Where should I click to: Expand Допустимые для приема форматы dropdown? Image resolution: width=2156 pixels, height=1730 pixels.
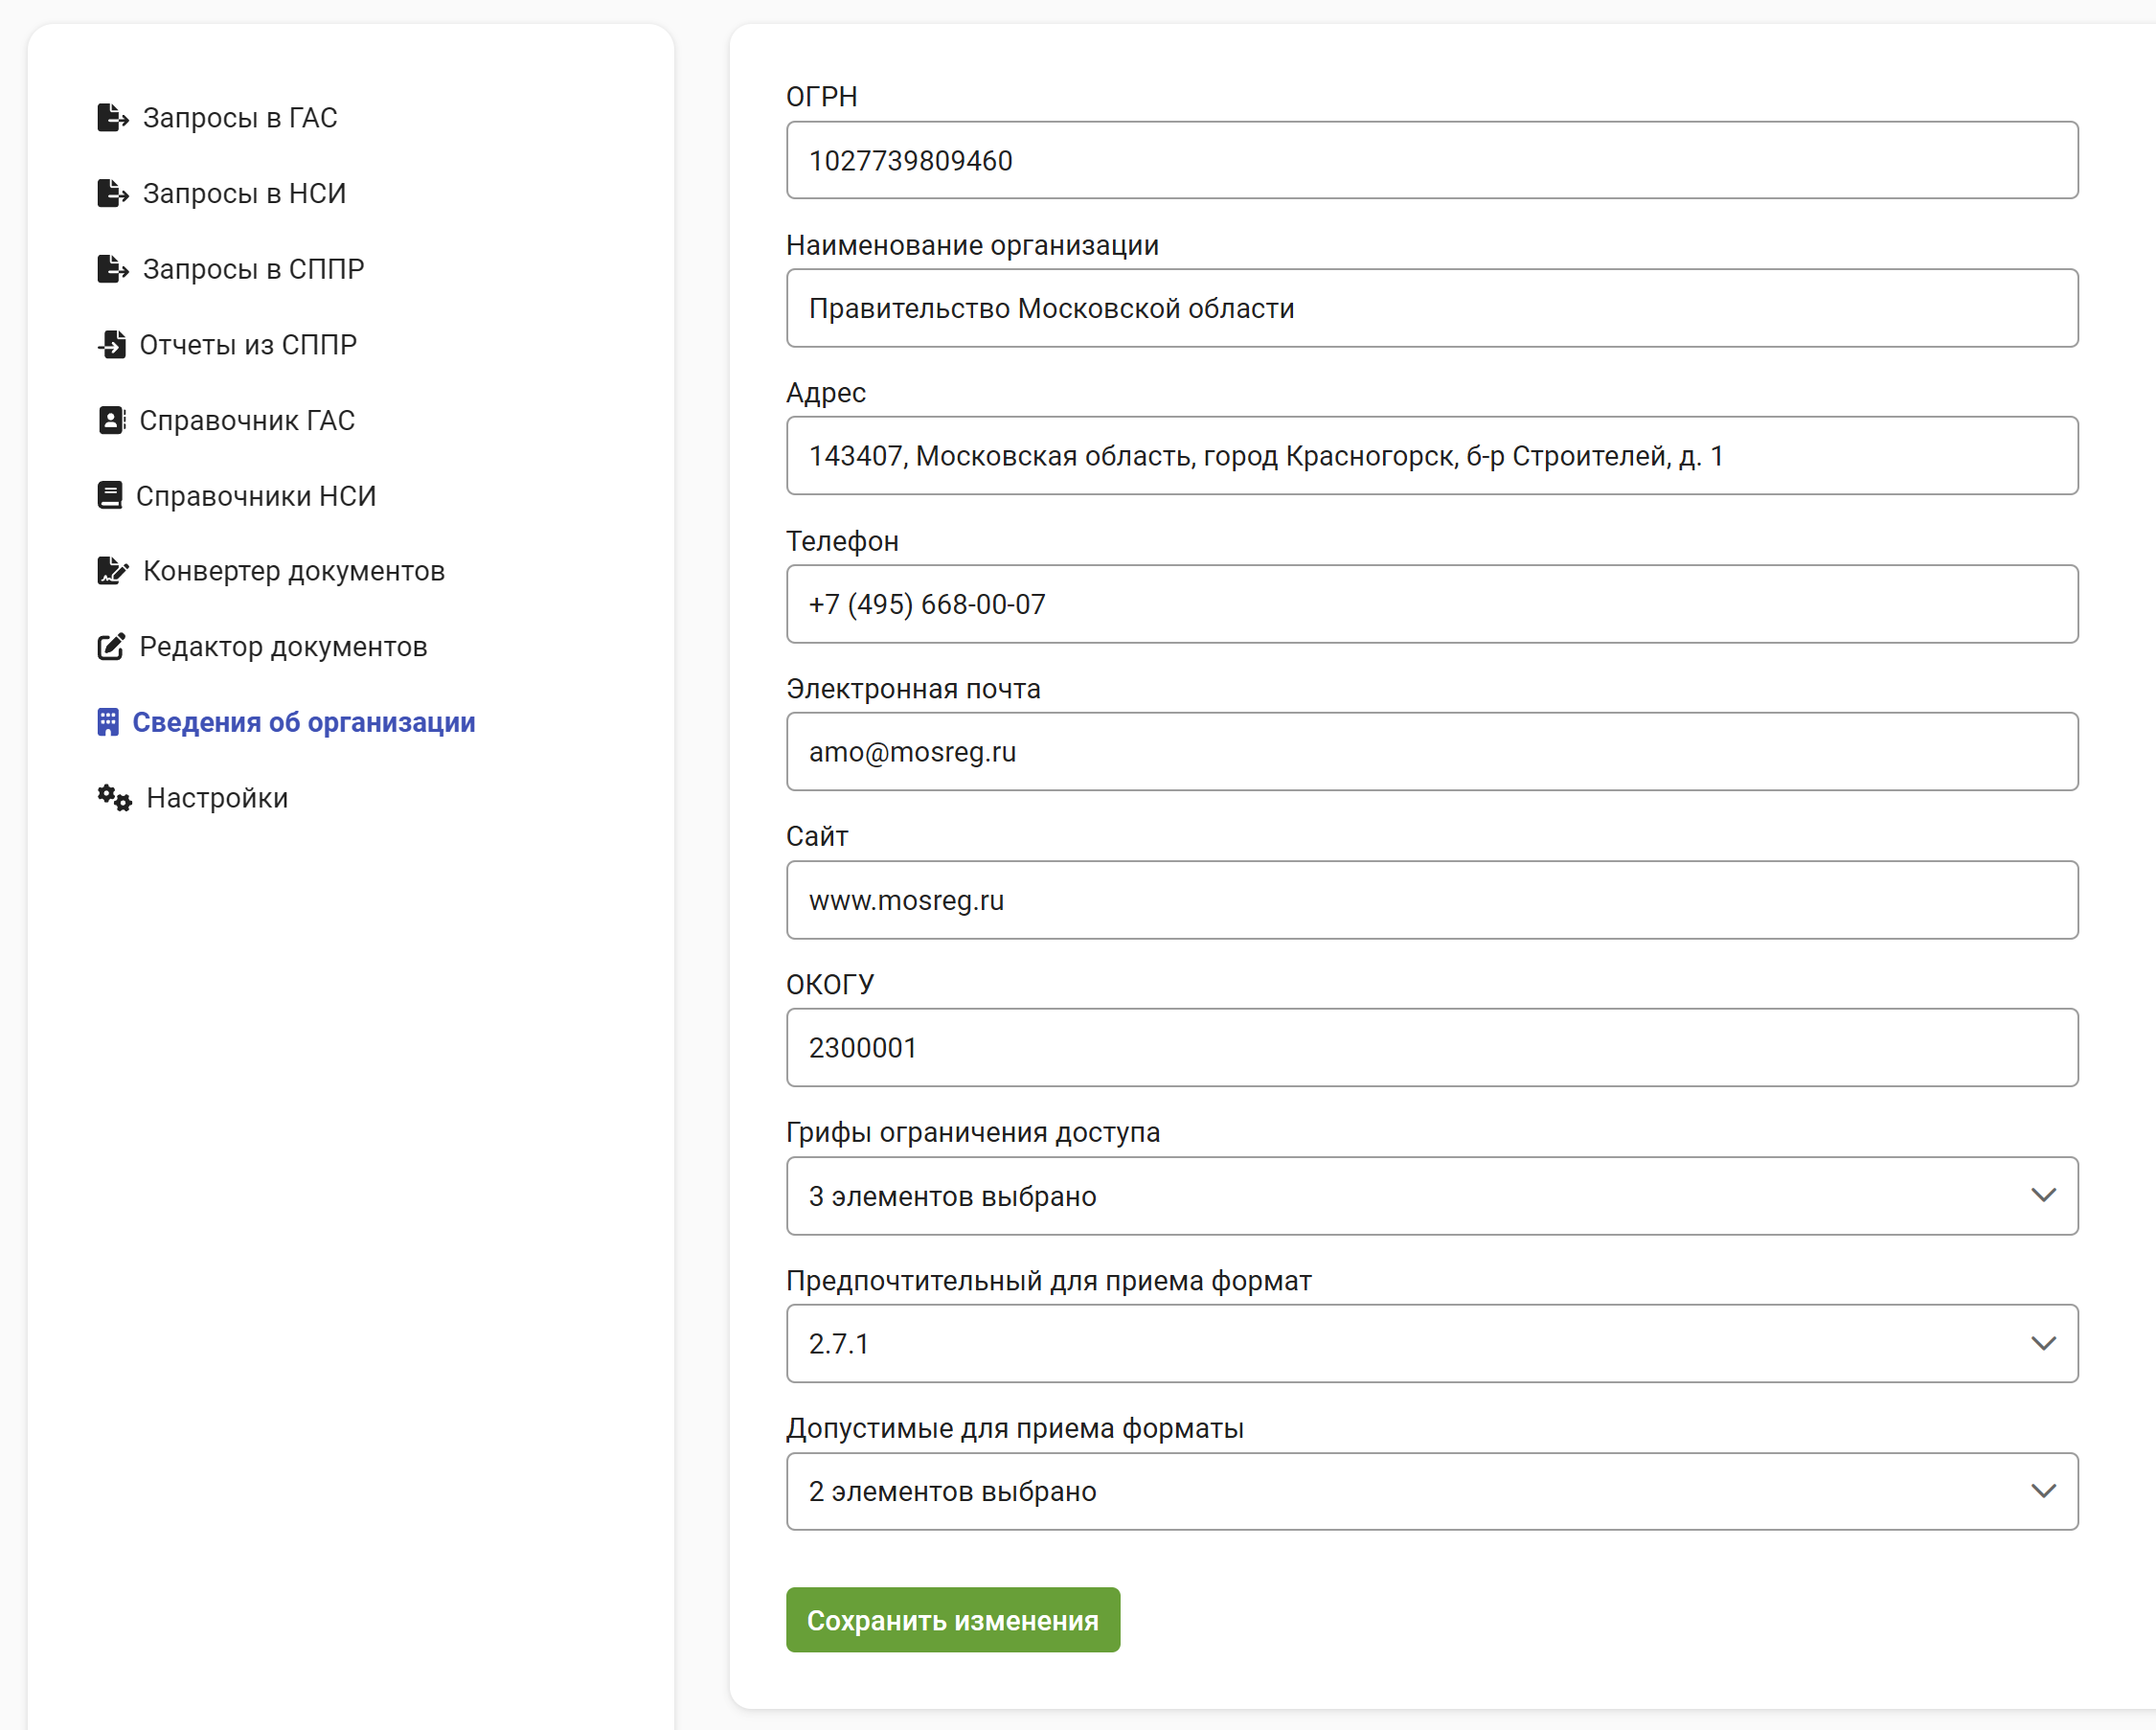1432,1491
